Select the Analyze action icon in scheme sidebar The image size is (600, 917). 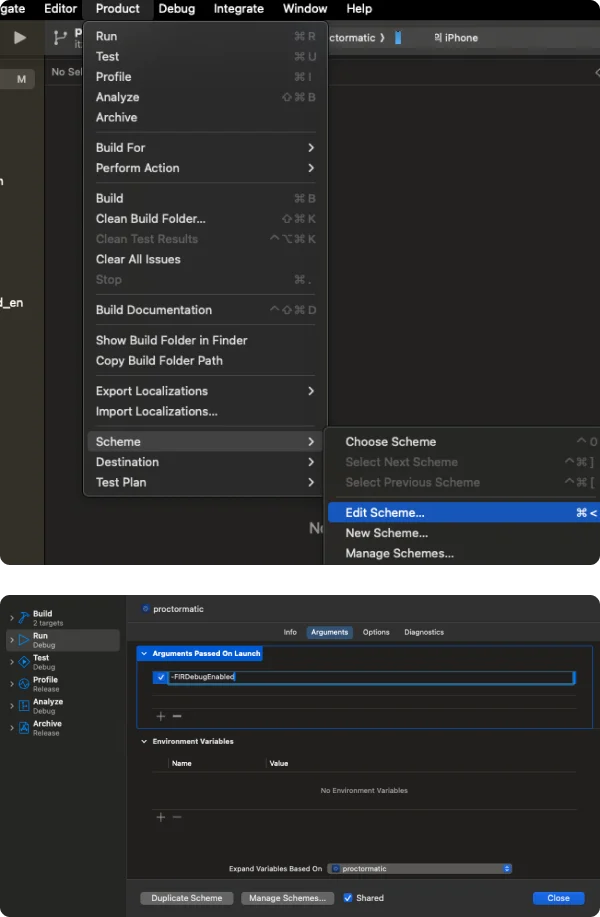click(24, 706)
